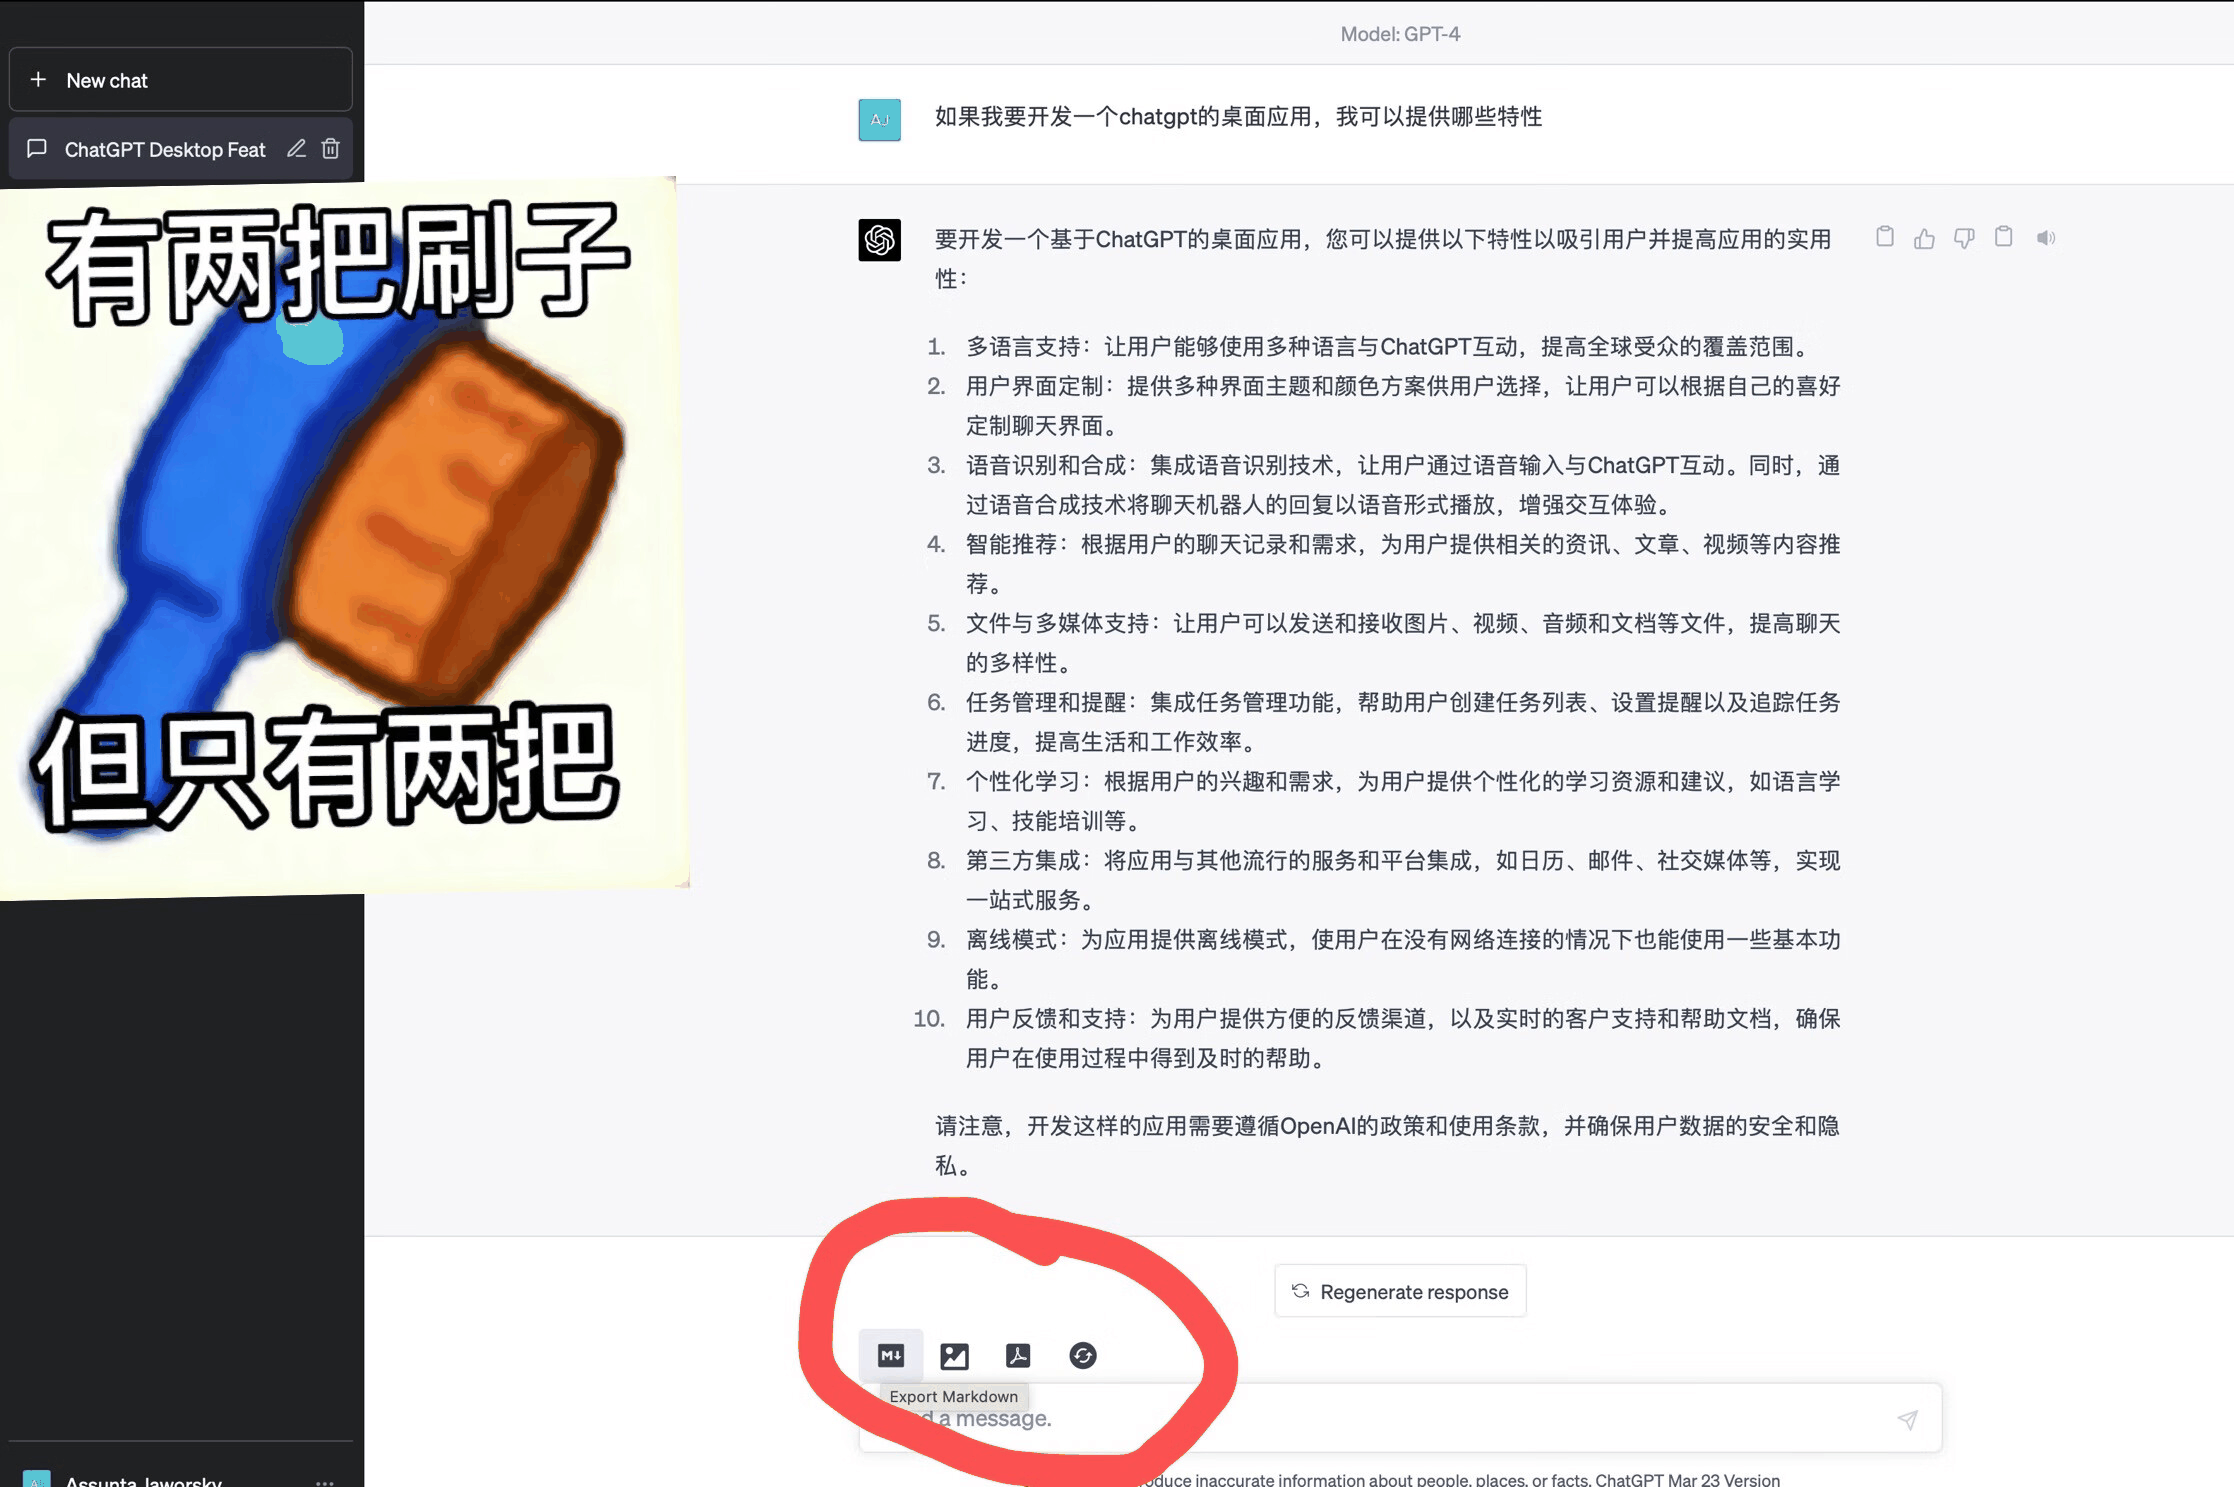Export the conversation as PDF
This screenshot has width=2234, height=1487.
pyautogui.click(x=1018, y=1355)
